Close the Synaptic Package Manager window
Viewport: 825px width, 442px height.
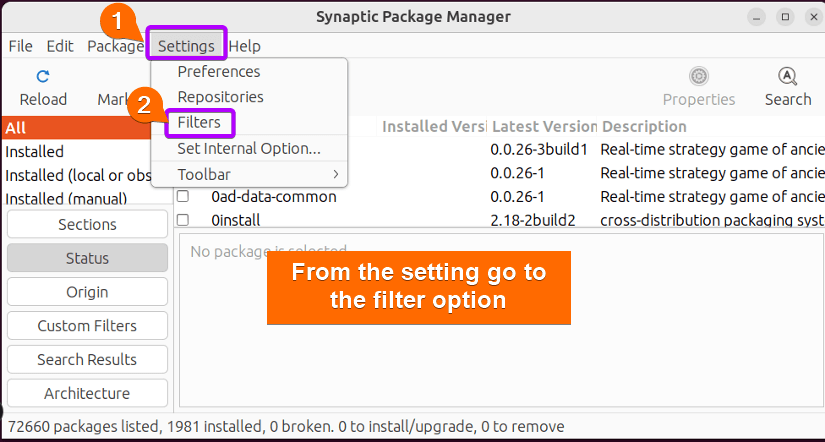click(x=813, y=17)
